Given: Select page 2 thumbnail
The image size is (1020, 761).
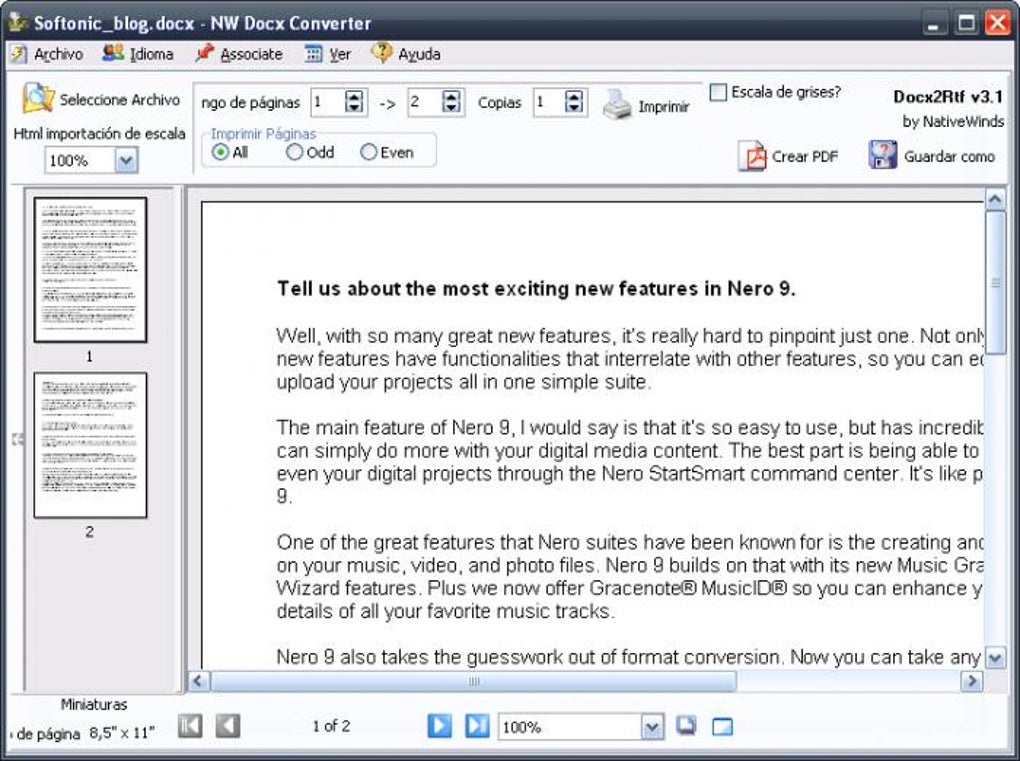Looking at the screenshot, I should (90, 446).
